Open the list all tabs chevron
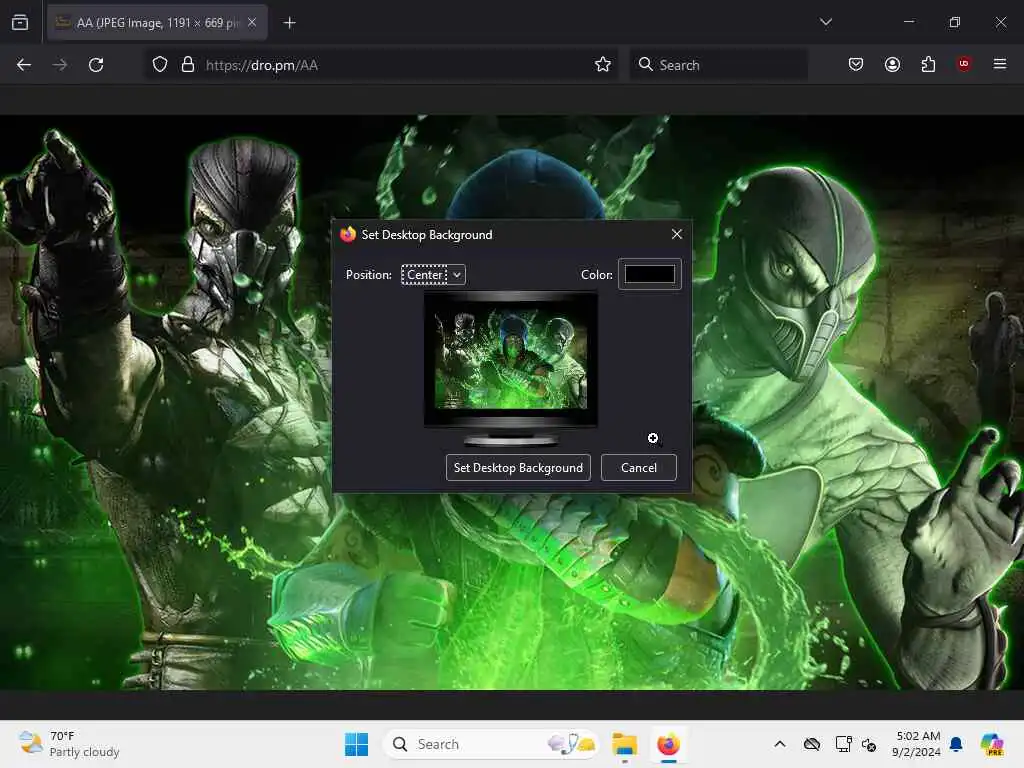This screenshot has height=768, width=1024. pyautogui.click(x=825, y=22)
